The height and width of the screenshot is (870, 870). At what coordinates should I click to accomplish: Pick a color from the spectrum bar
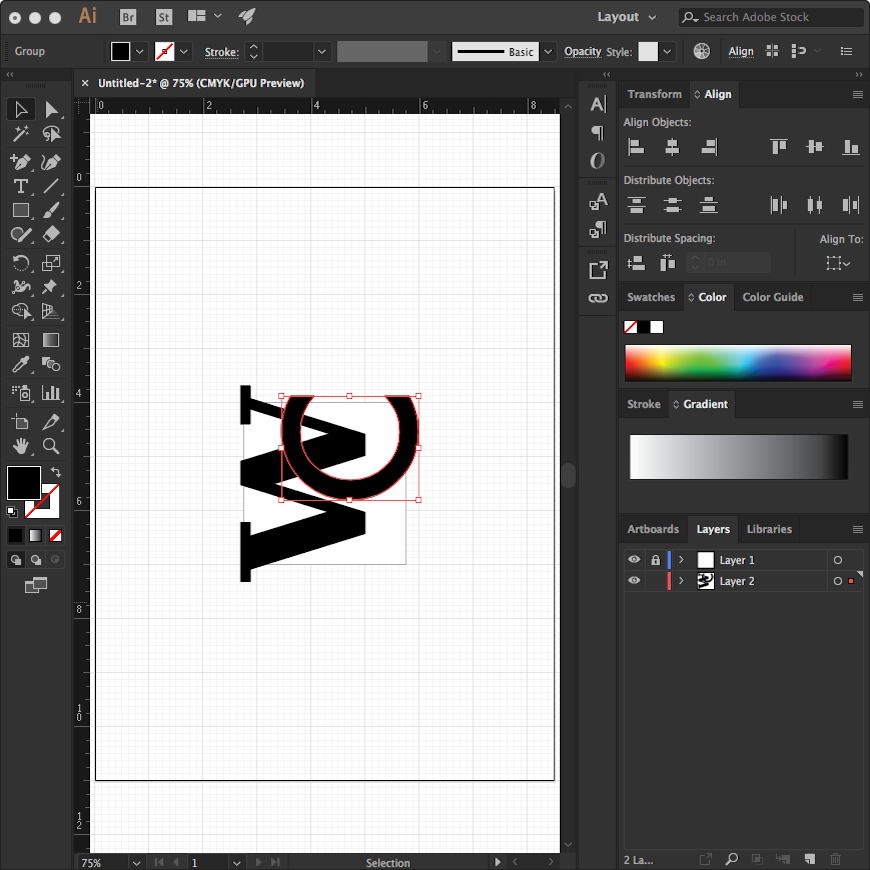pyautogui.click(x=737, y=362)
